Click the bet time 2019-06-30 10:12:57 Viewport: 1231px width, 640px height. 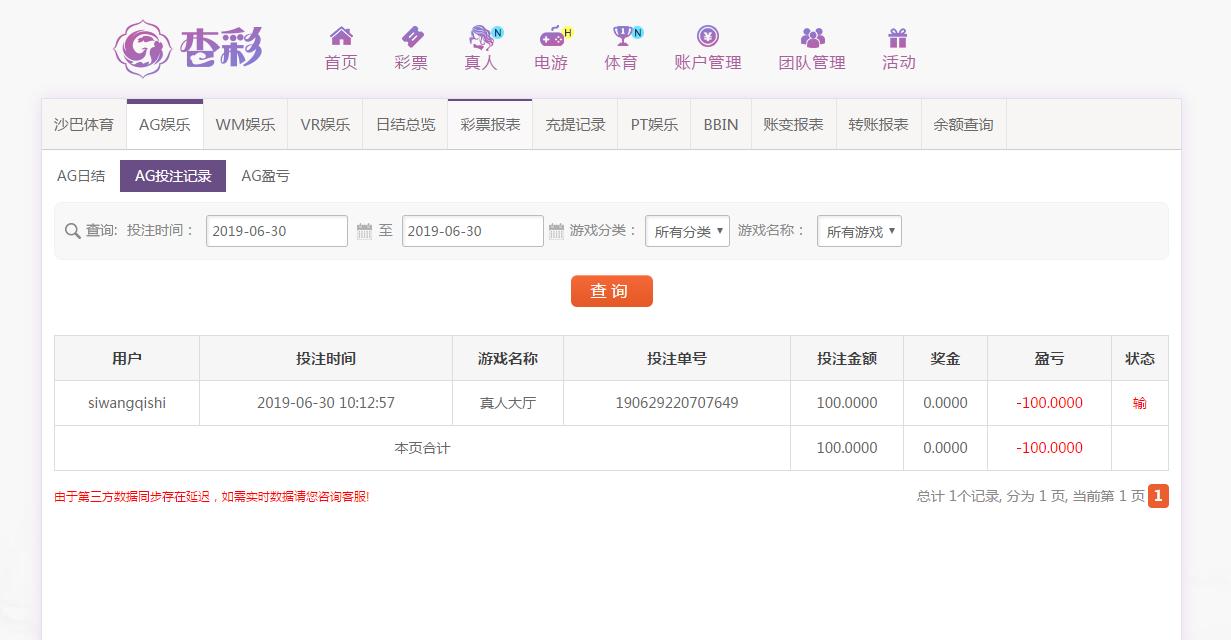pos(326,403)
